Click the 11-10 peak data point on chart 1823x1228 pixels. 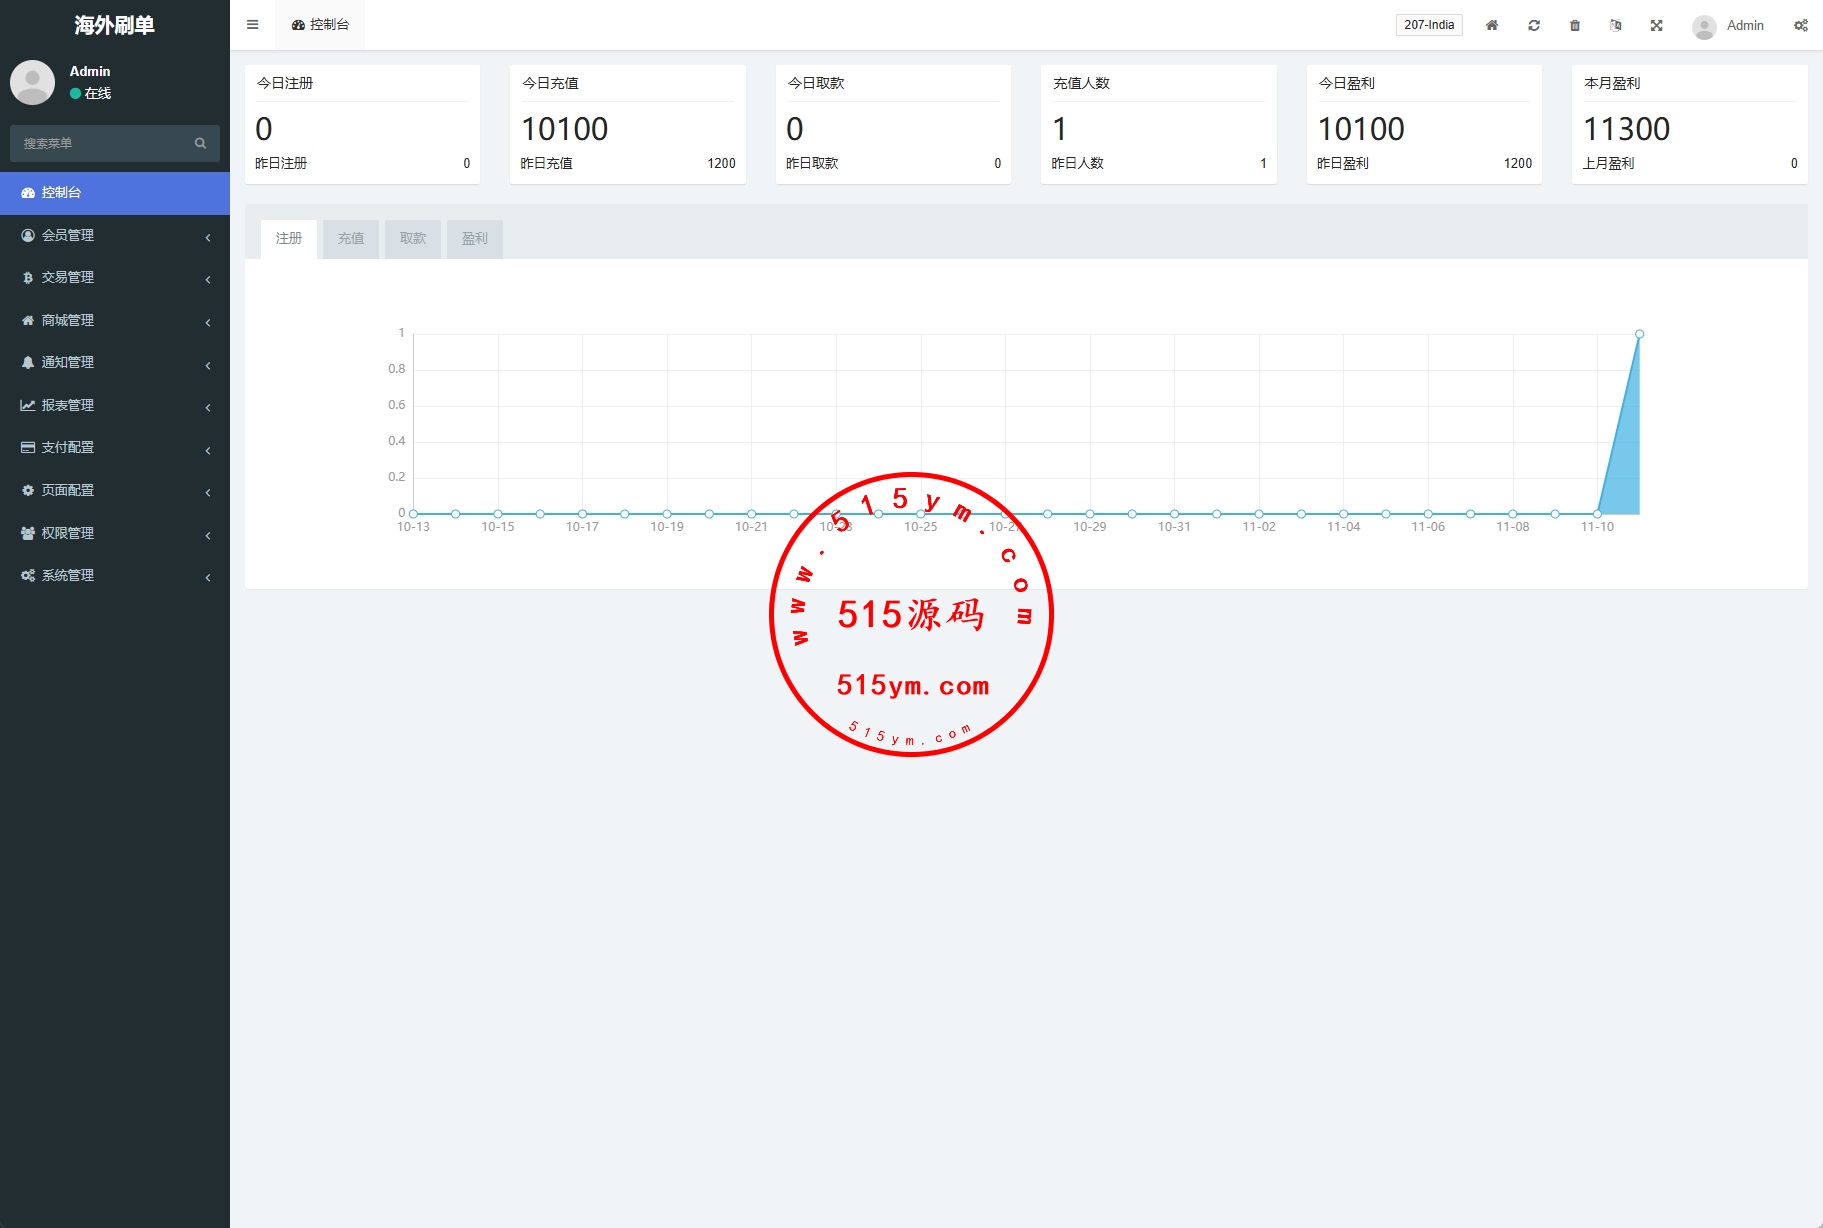(1639, 334)
